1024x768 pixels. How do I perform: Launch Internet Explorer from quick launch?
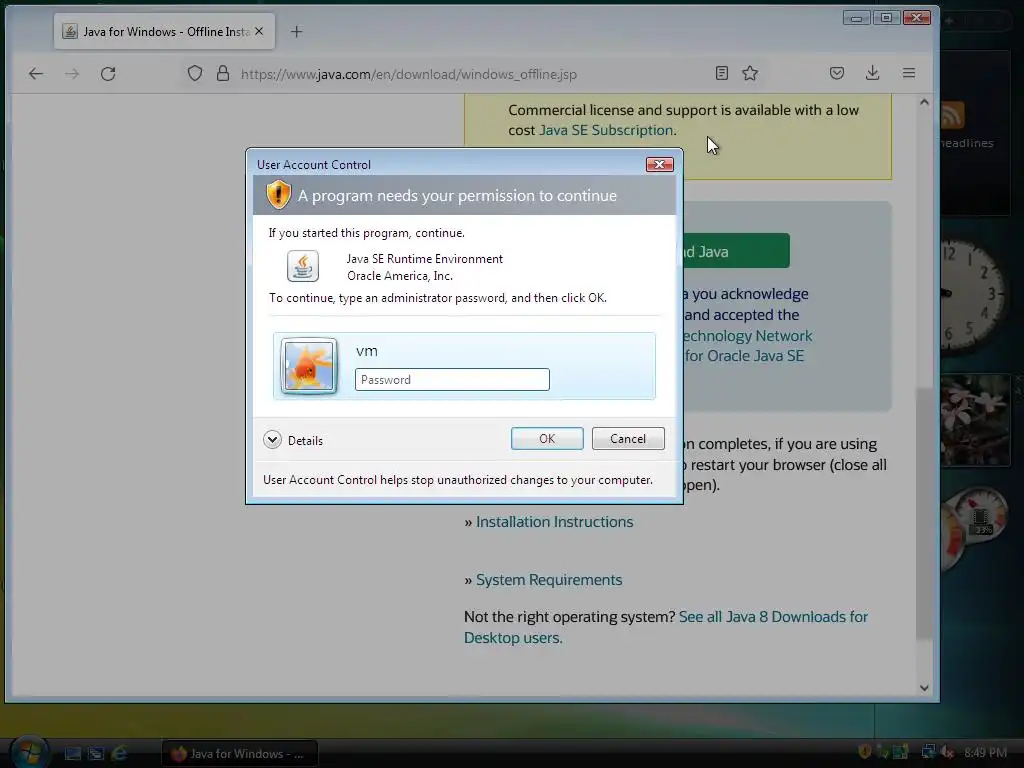(x=120, y=754)
